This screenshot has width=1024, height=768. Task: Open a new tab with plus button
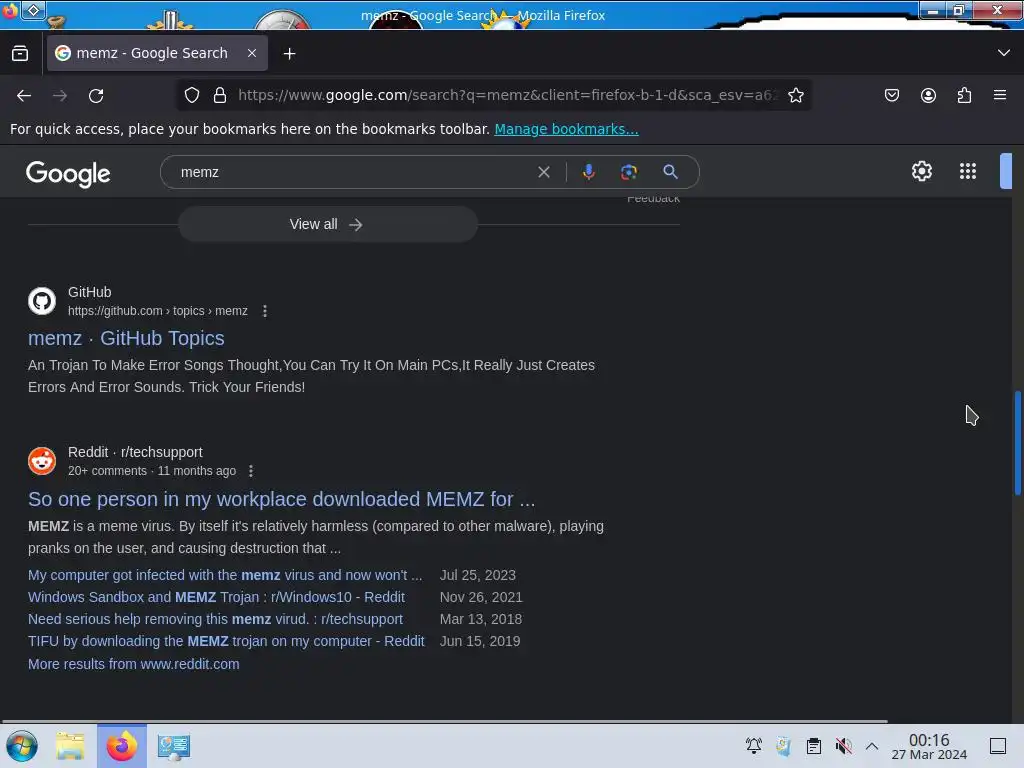tap(289, 54)
